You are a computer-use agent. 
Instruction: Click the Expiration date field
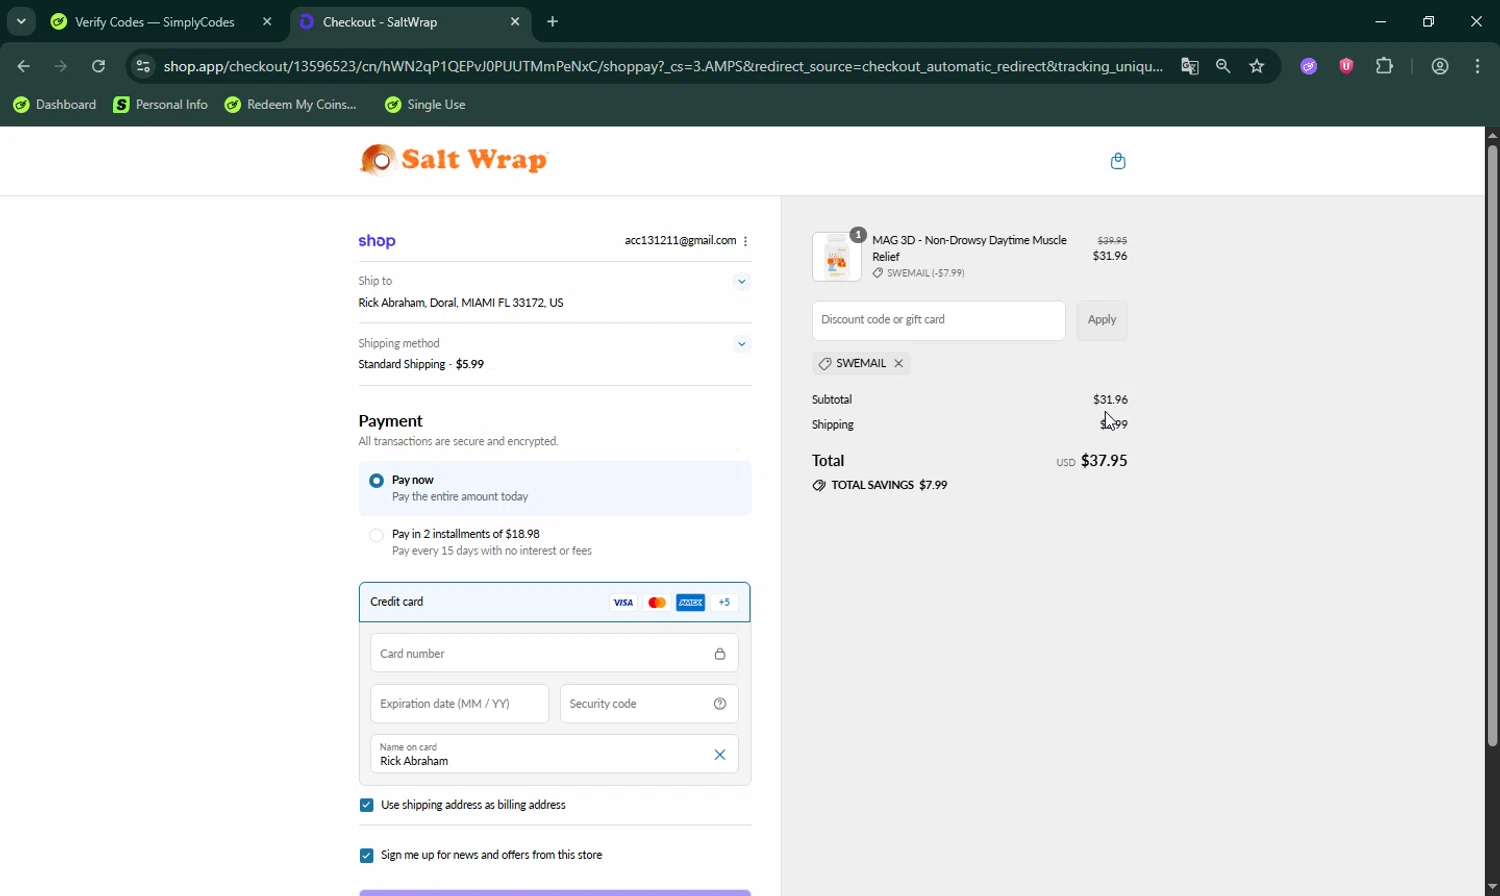coord(459,704)
